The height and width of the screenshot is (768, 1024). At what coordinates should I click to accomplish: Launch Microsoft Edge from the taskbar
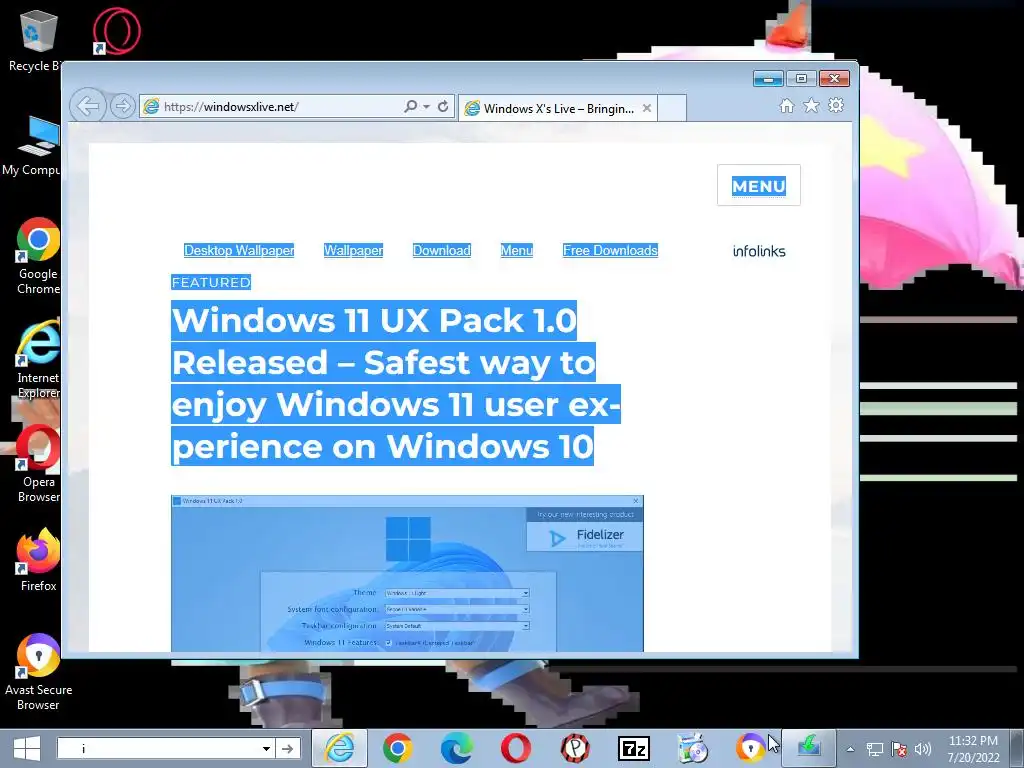(456, 748)
